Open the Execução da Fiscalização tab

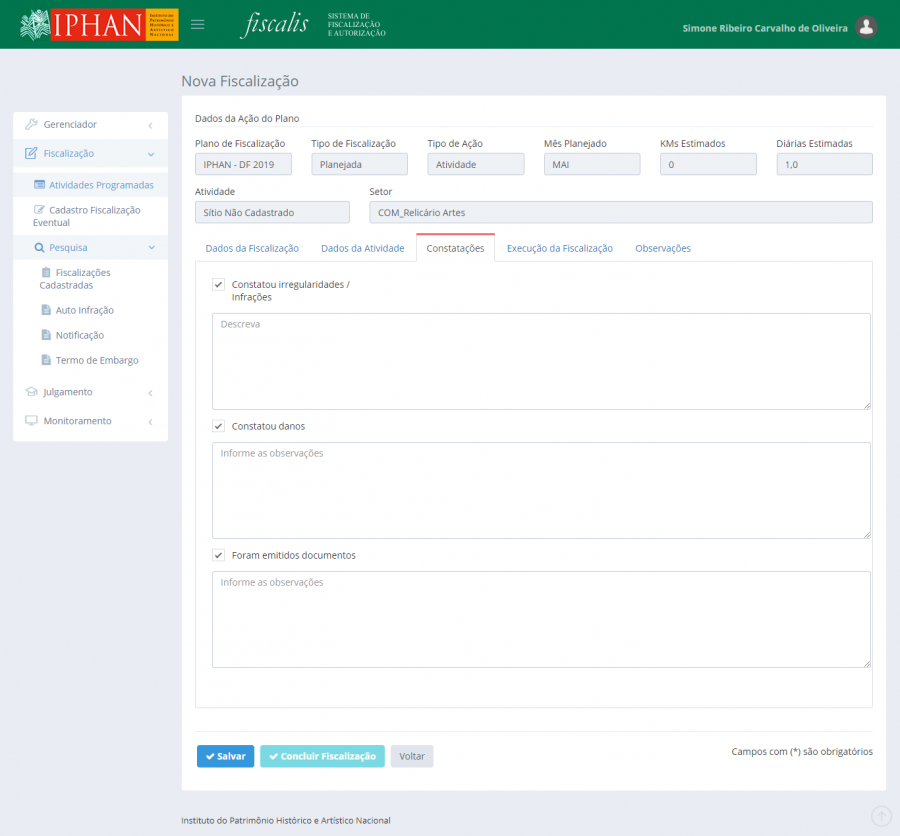[x=559, y=248]
